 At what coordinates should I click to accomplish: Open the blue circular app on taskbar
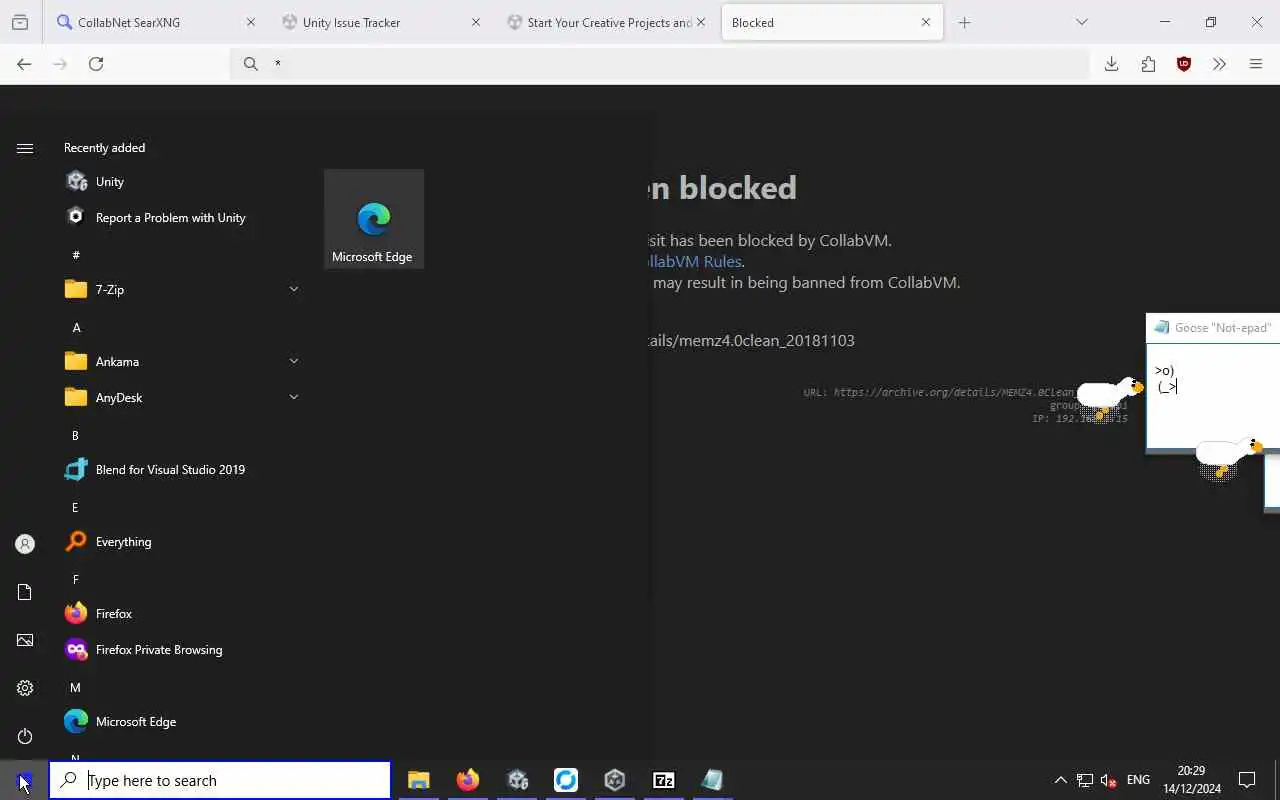[x=566, y=780]
